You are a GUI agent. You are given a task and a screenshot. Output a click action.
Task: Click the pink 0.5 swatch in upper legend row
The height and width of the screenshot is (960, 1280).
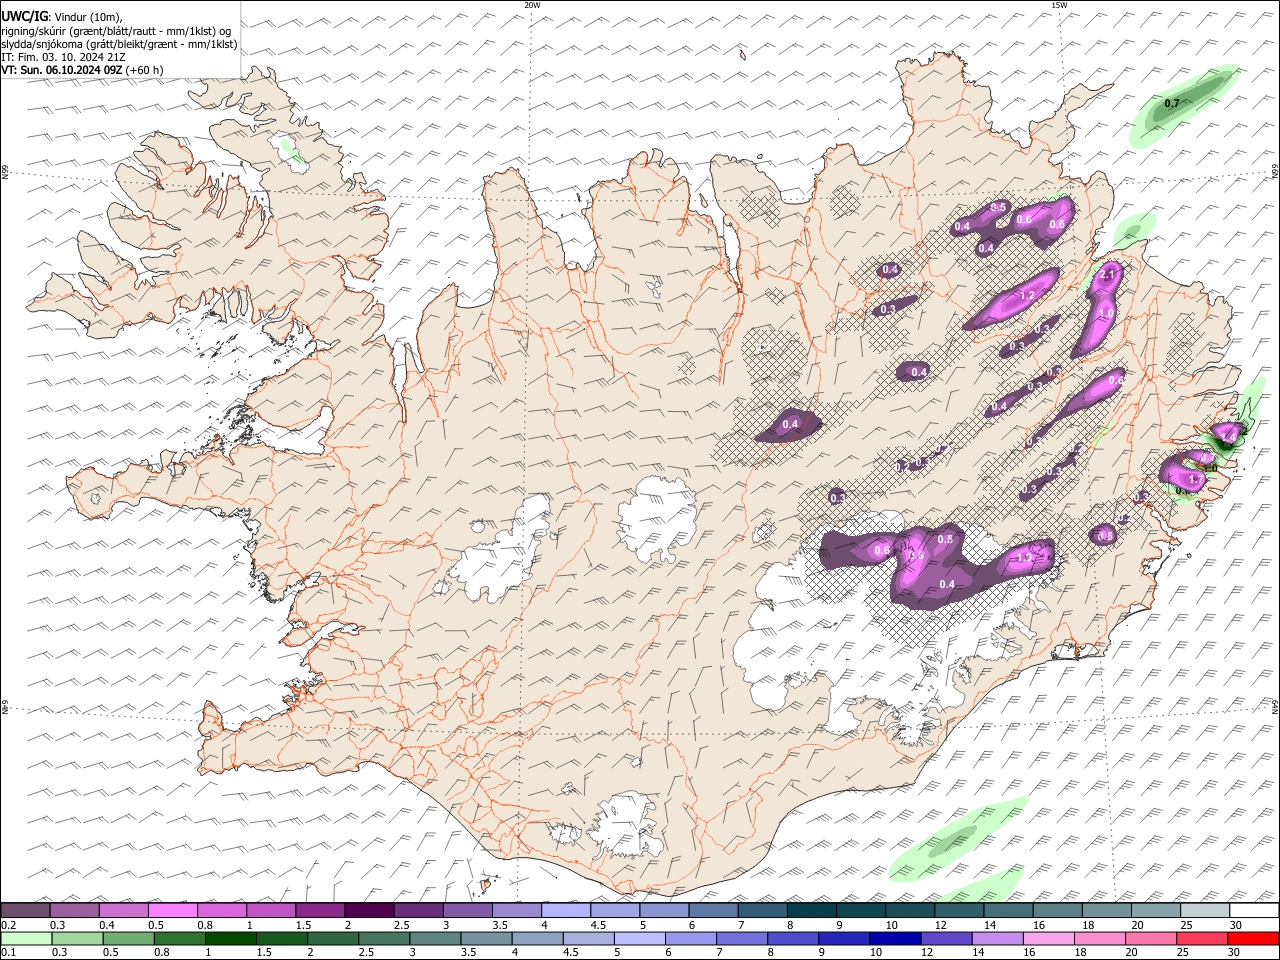pyautogui.click(x=172, y=910)
